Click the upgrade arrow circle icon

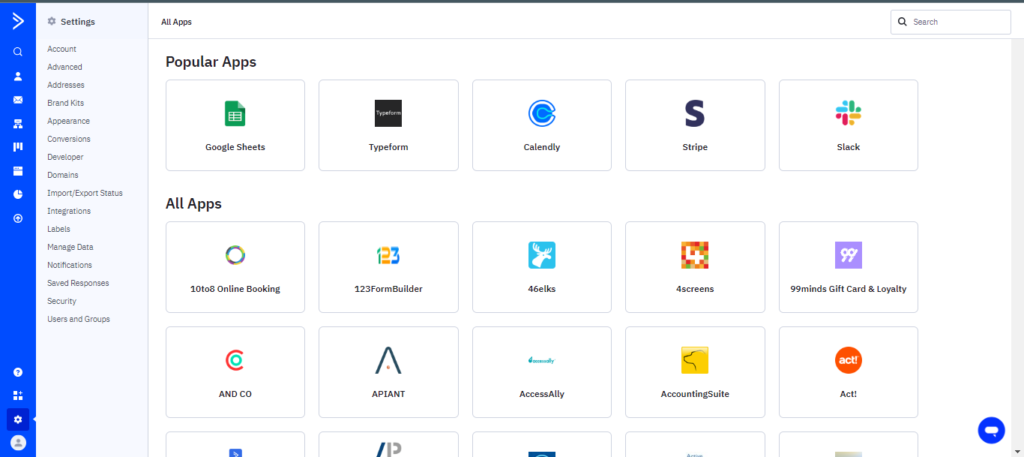18,219
